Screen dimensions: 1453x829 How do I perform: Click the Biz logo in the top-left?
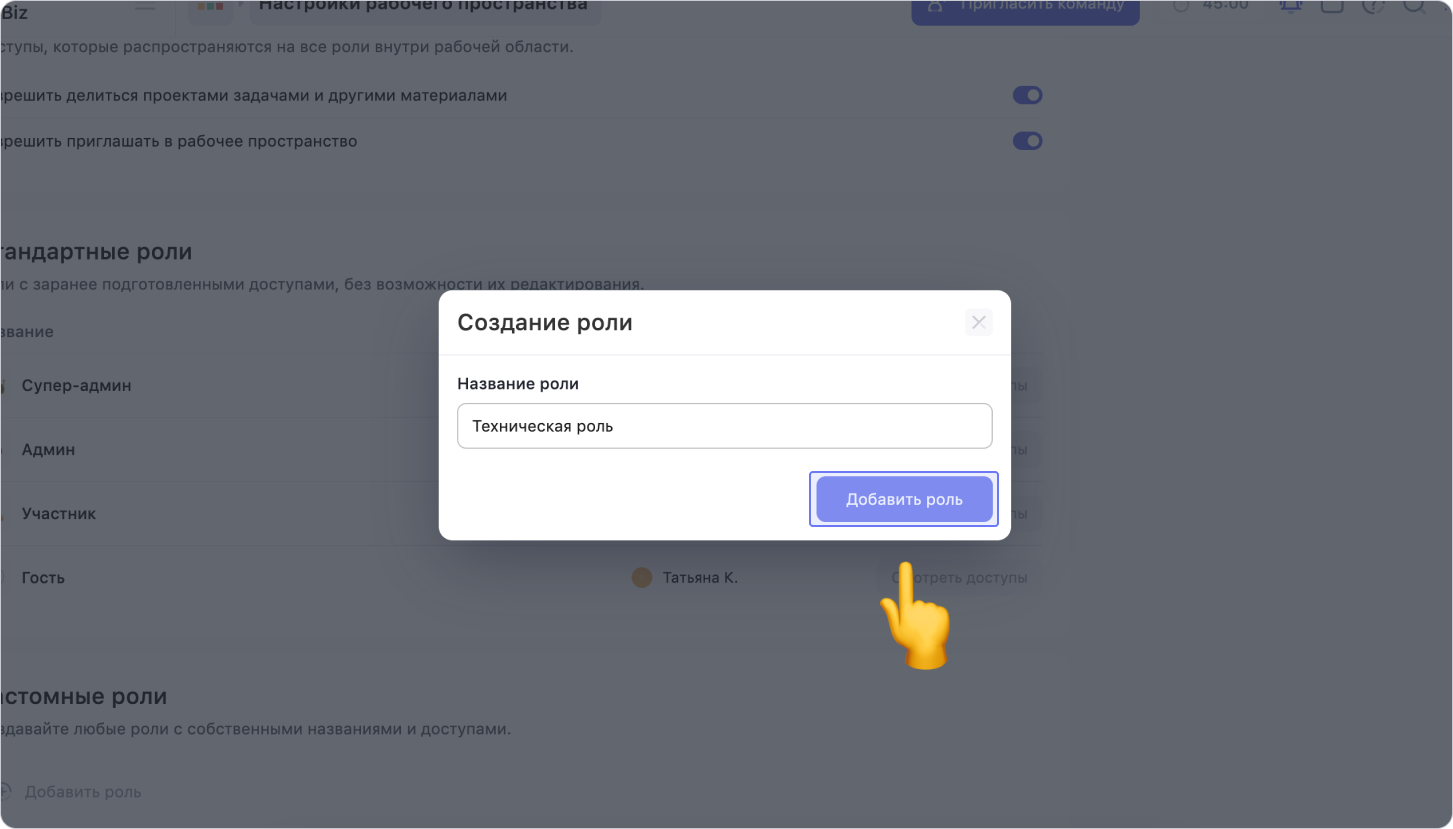14,12
